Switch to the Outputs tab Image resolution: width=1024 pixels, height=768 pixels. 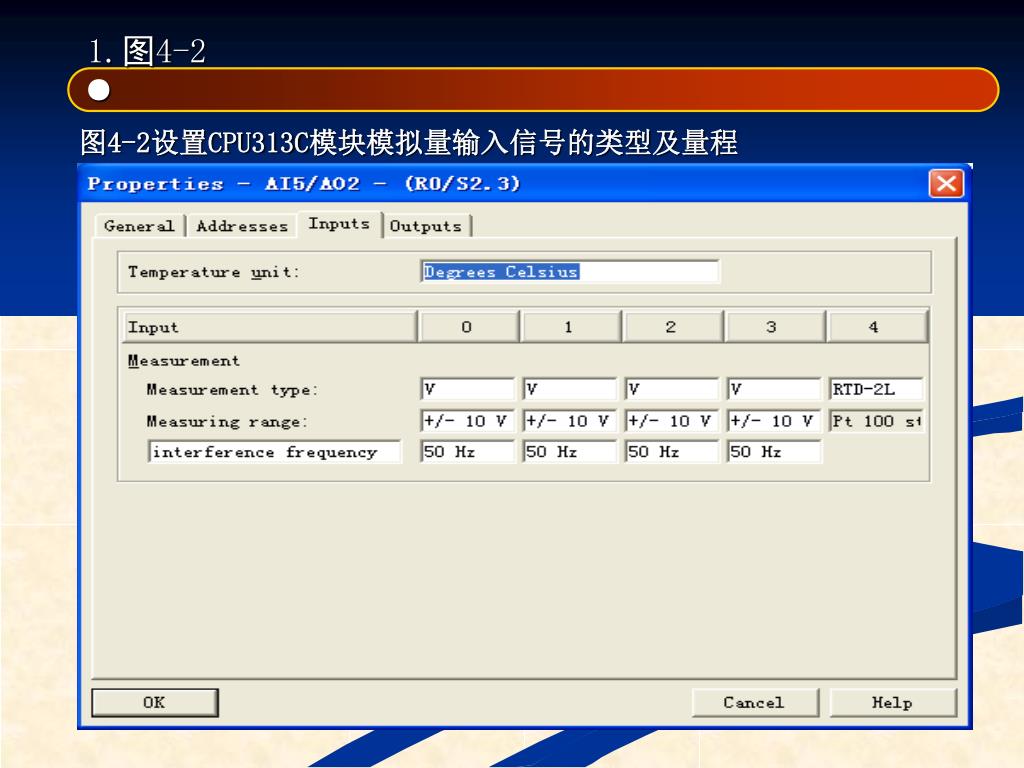pos(426,226)
